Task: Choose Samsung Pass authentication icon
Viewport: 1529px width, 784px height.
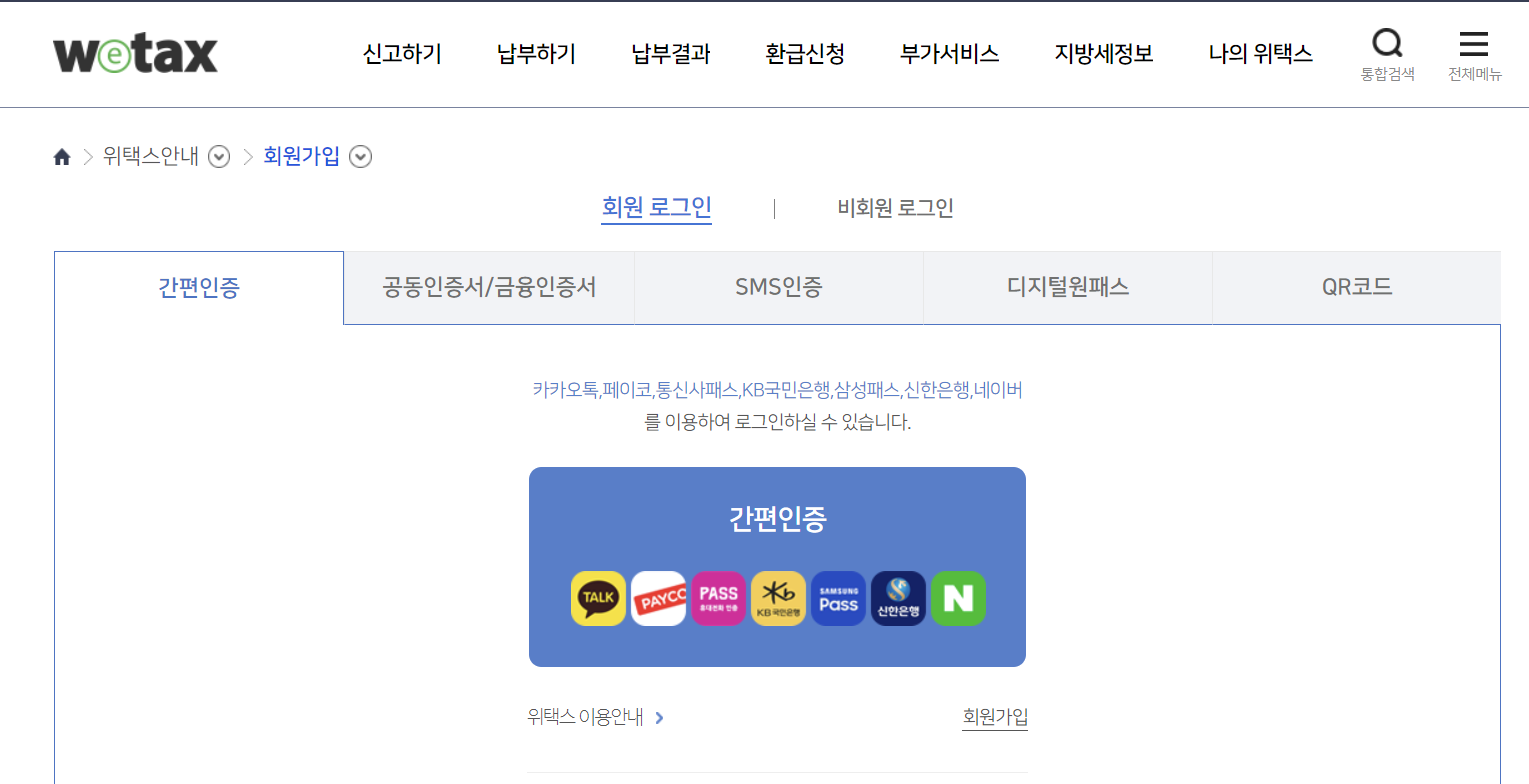Action: 838,599
